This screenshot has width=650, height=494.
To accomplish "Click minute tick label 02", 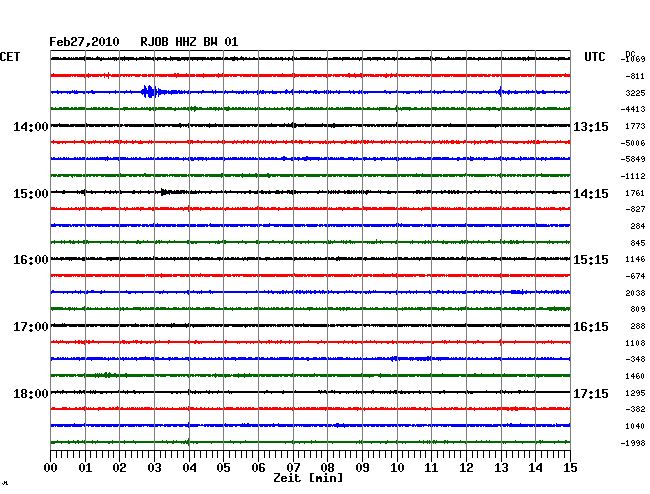I will 119,468.
